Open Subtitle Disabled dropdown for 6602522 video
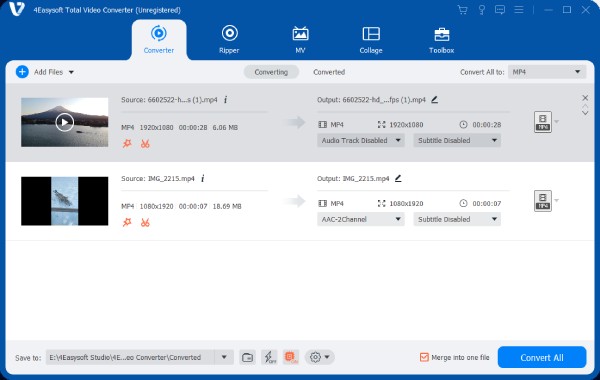 coord(457,140)
